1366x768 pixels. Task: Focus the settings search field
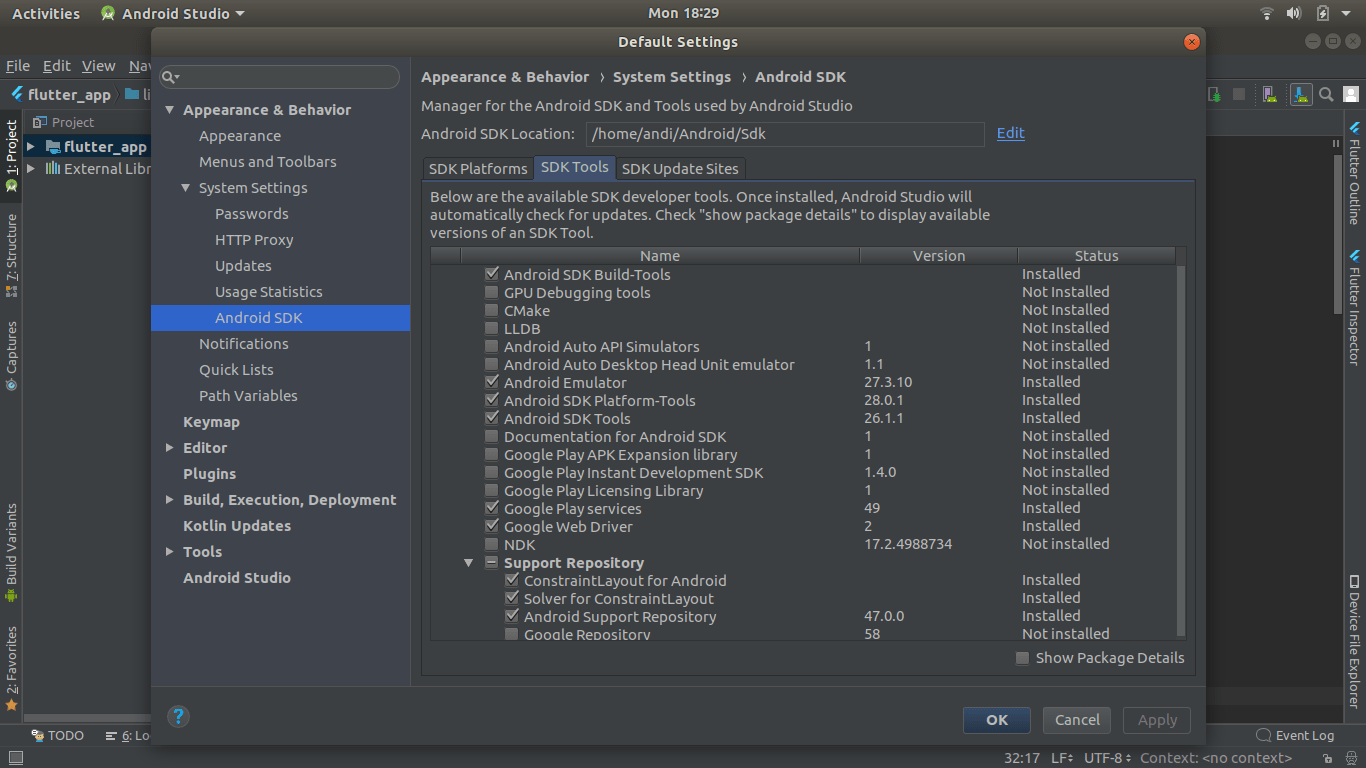280,77
